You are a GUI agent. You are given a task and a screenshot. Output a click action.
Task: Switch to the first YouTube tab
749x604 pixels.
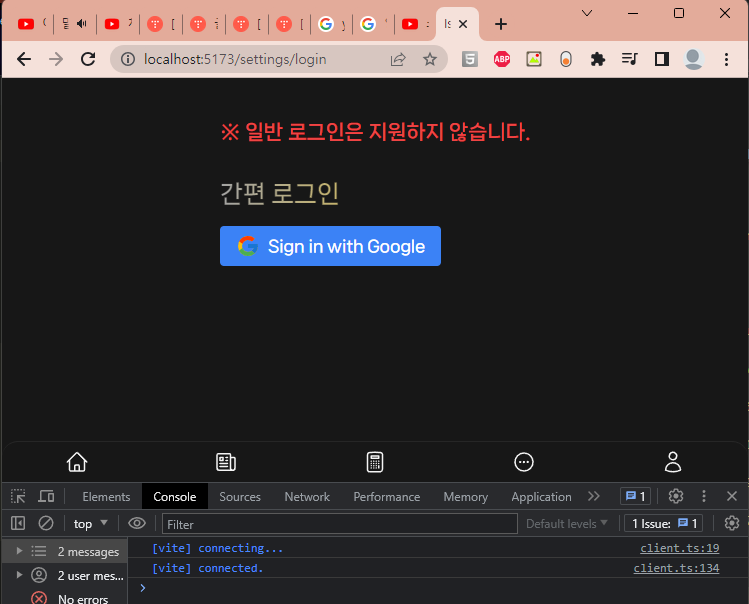[32, 24]
